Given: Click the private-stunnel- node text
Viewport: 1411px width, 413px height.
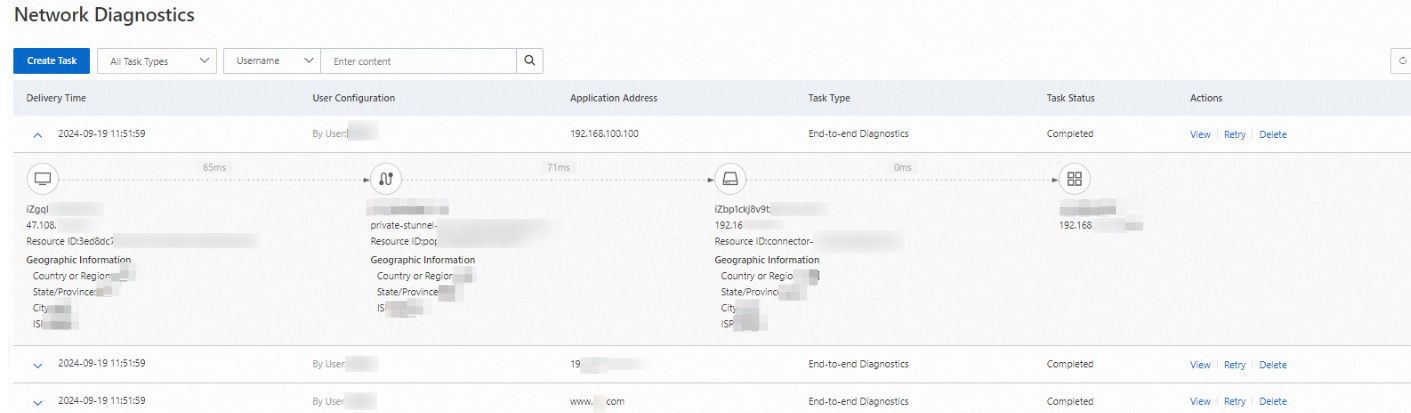Looking at the screenshot, I should 404,225.
